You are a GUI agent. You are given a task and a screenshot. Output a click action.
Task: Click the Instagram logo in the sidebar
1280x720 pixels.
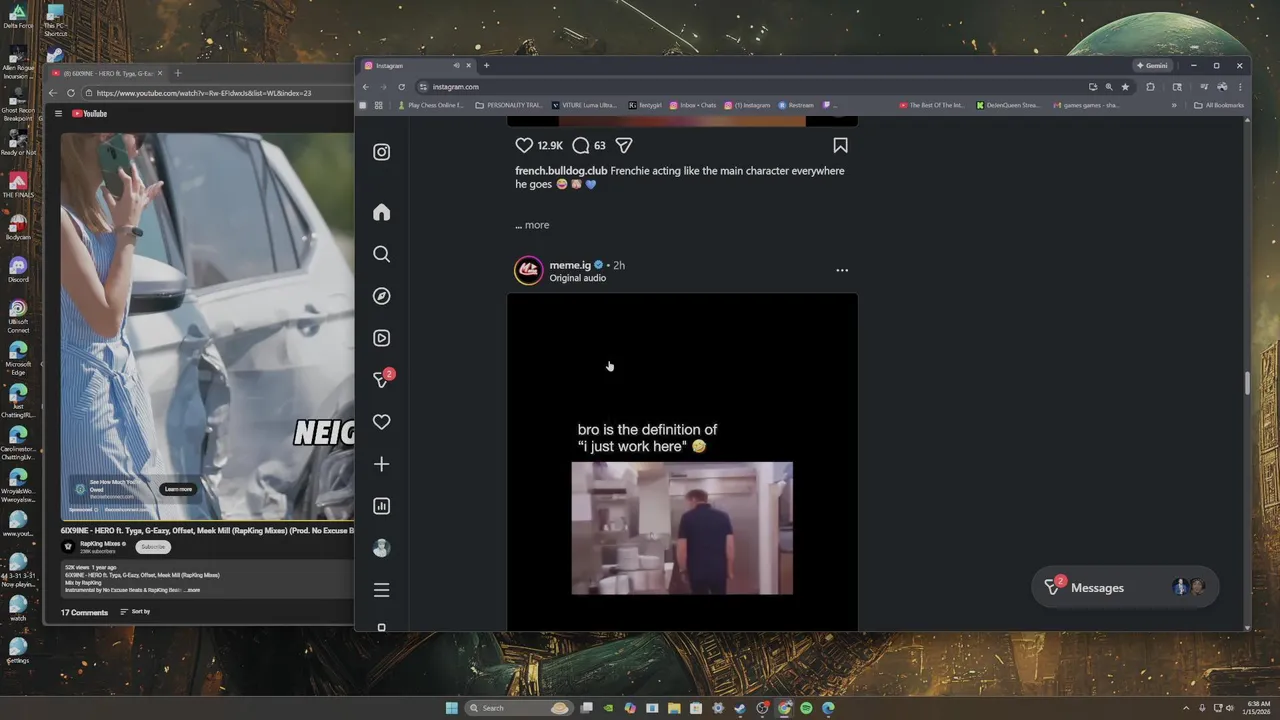click(x=381, y=152)
